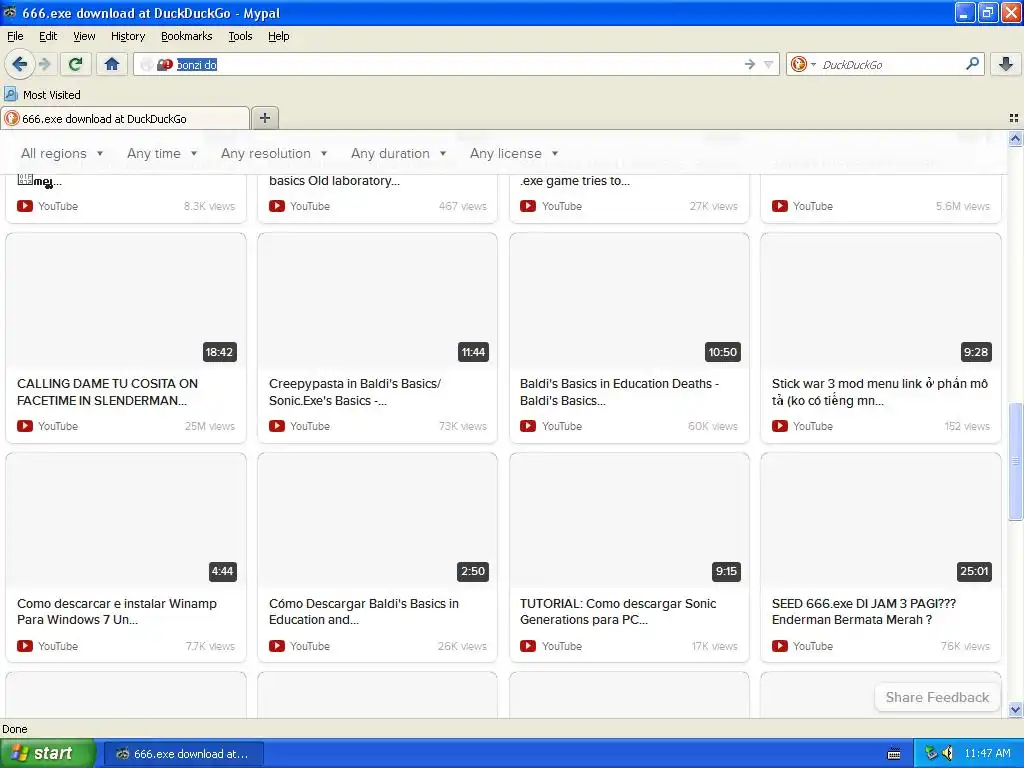Click the scrollbar down arrow
This screenshot has height=768, width=1024.
pyautogui.click(x=1015, y=709)
